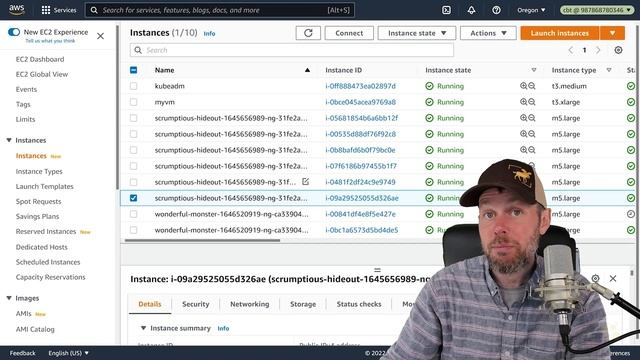
Task: Expand Launch instances options arrow
Action: coord(612,33)
